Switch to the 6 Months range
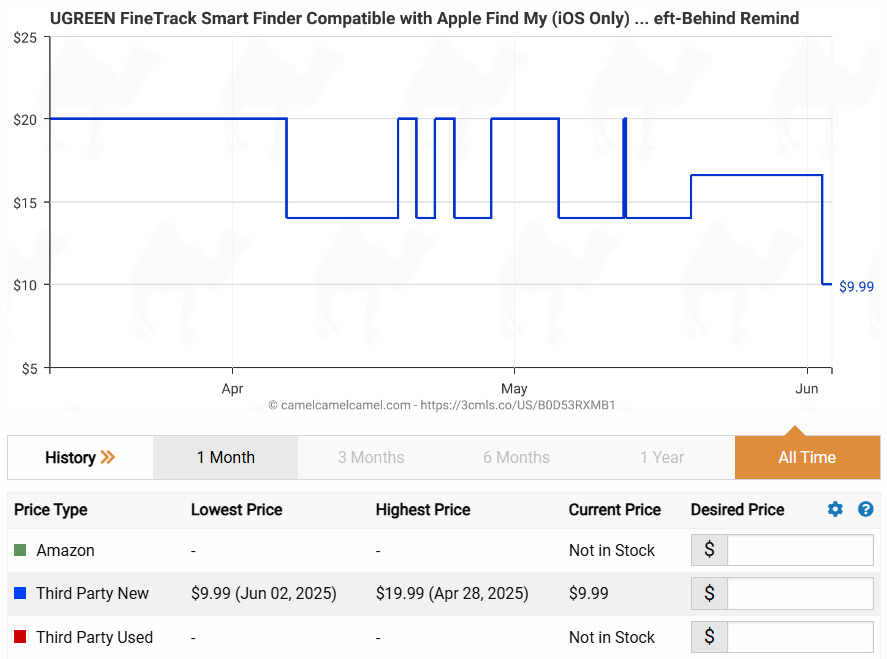The height and width of the screenshot is (659, 887). pos(516,457)
